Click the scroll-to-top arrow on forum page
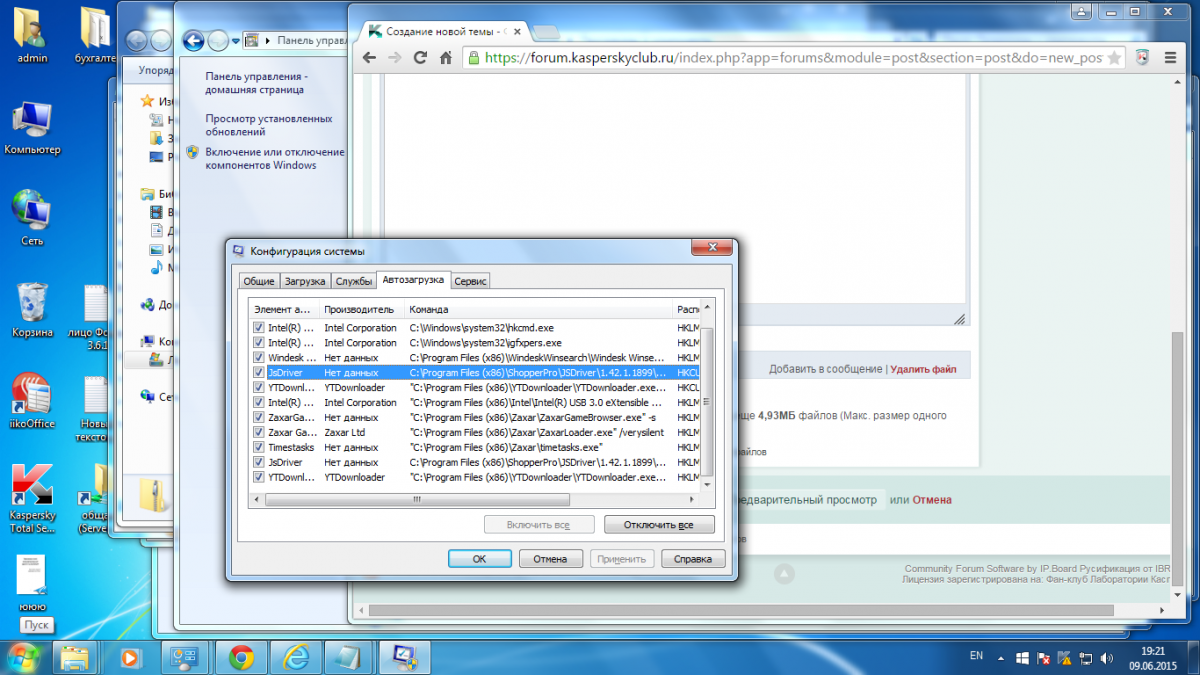This screenshot has height=675, width=1200. tap(785, 574)
